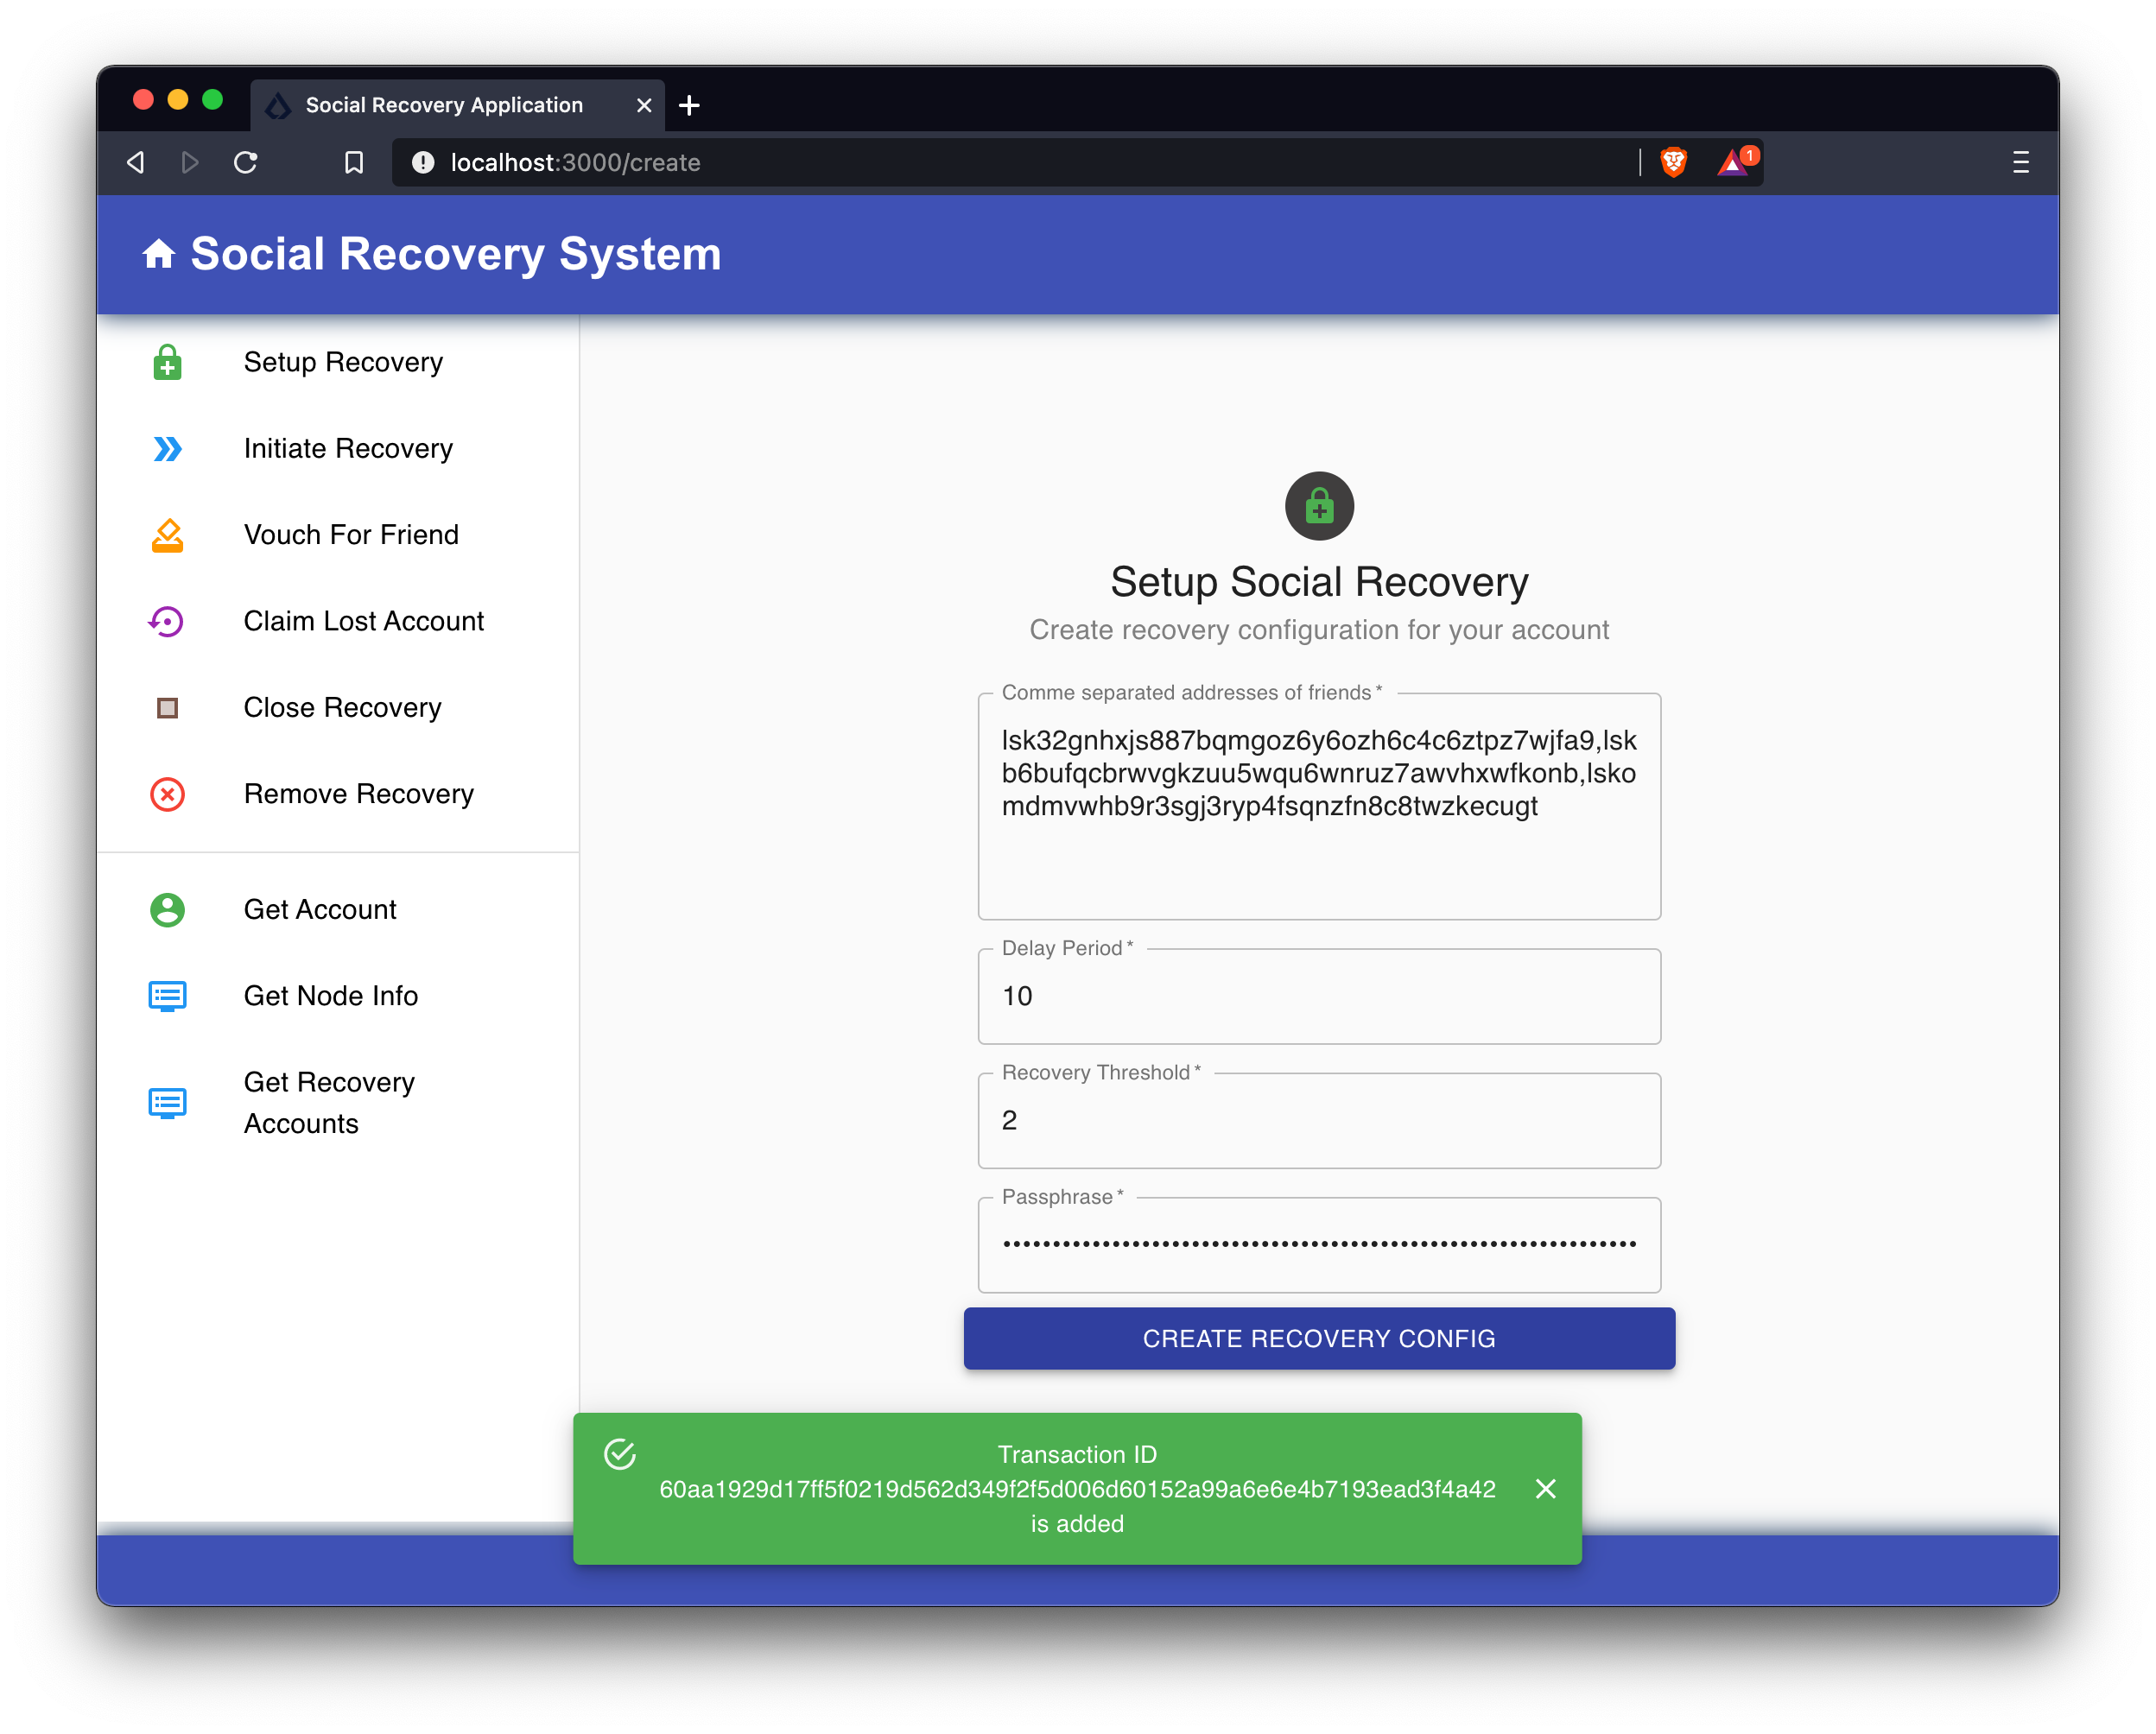Select the Remove Recovery red X icon

tap(168, 793)
